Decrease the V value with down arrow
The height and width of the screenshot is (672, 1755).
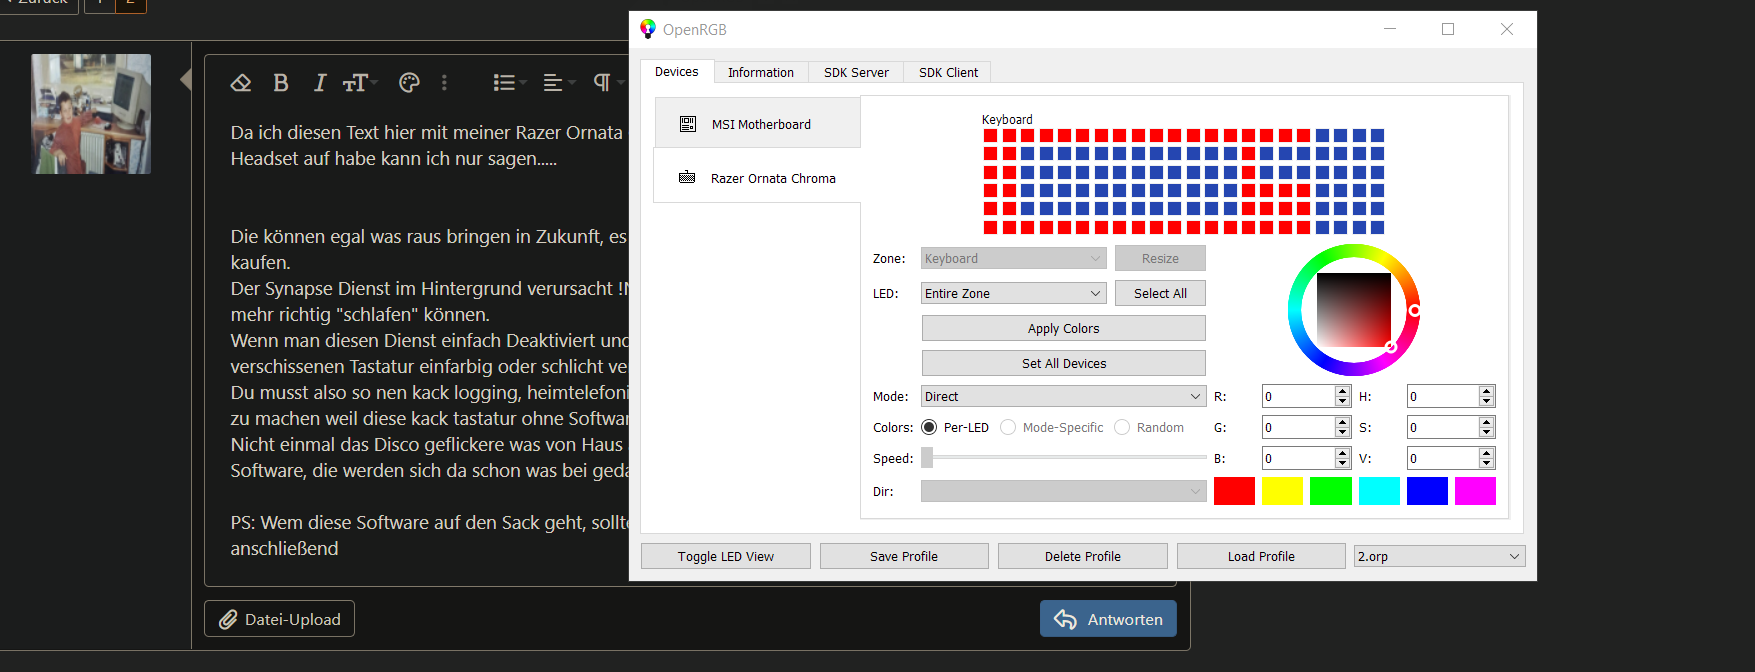coord(1487,463)
